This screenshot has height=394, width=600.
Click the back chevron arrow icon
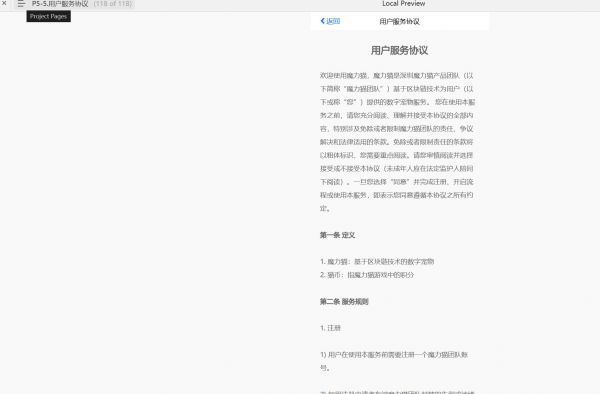click(323, 21)
